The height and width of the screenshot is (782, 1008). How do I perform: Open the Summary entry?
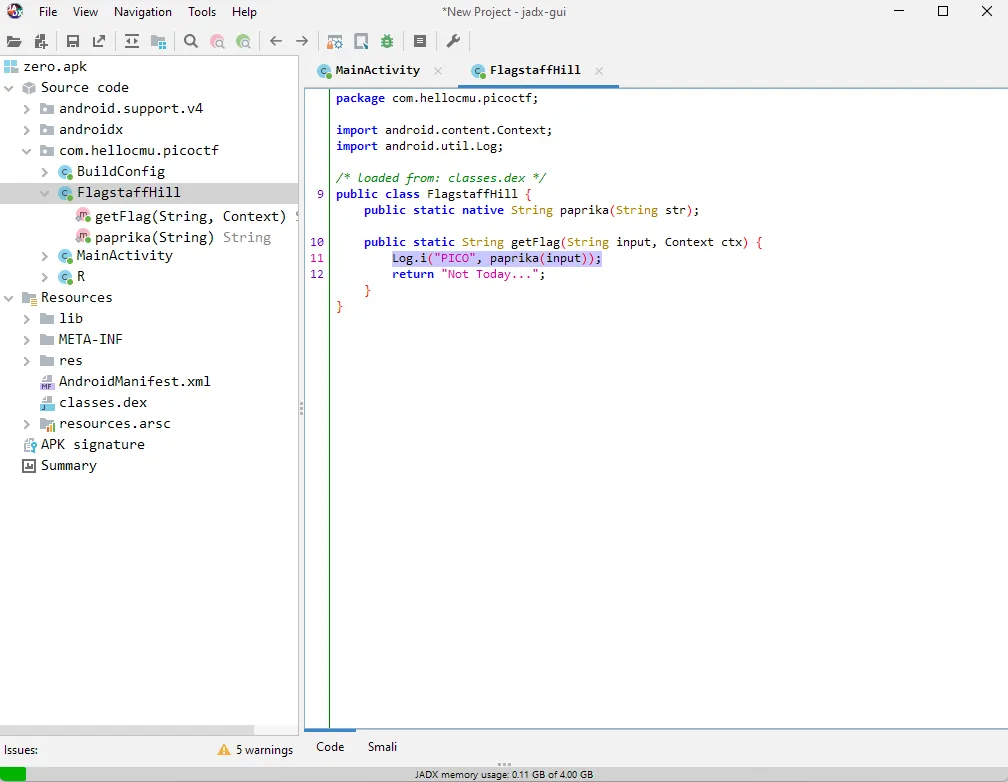click(68, 466)
